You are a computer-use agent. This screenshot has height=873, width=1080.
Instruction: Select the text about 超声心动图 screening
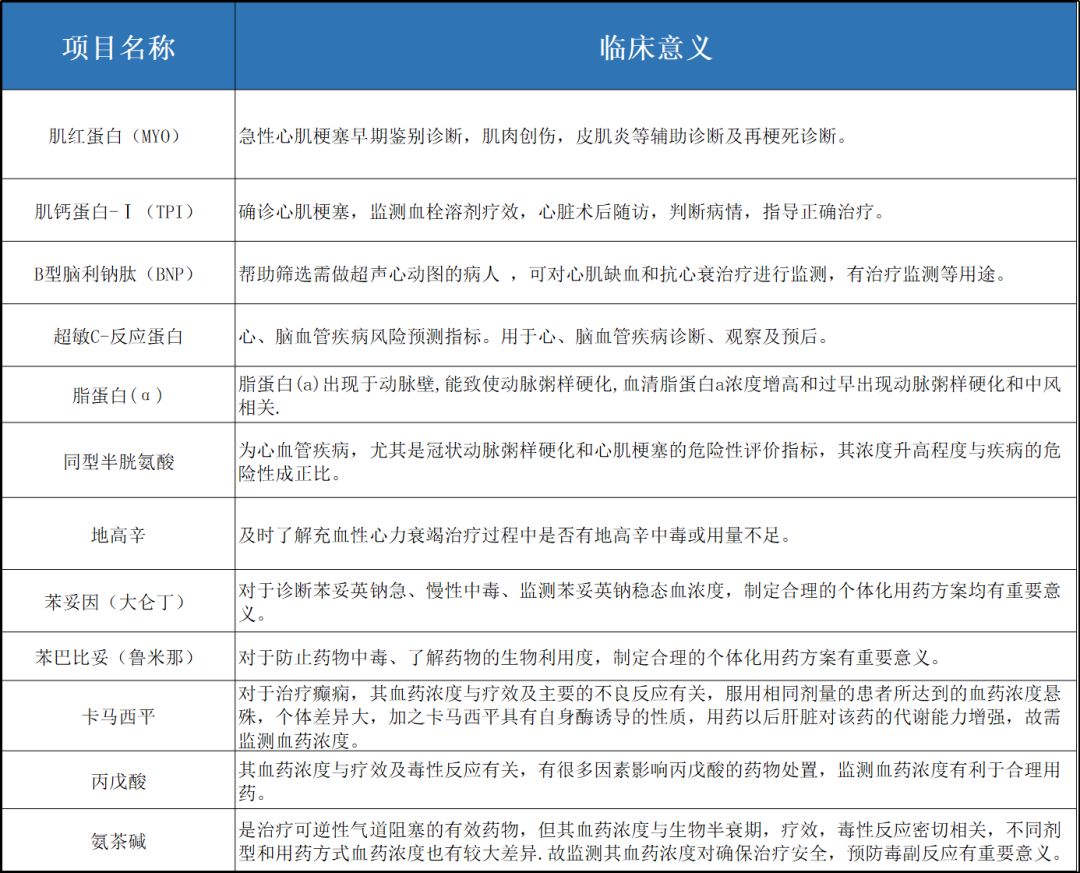(621, 274)
